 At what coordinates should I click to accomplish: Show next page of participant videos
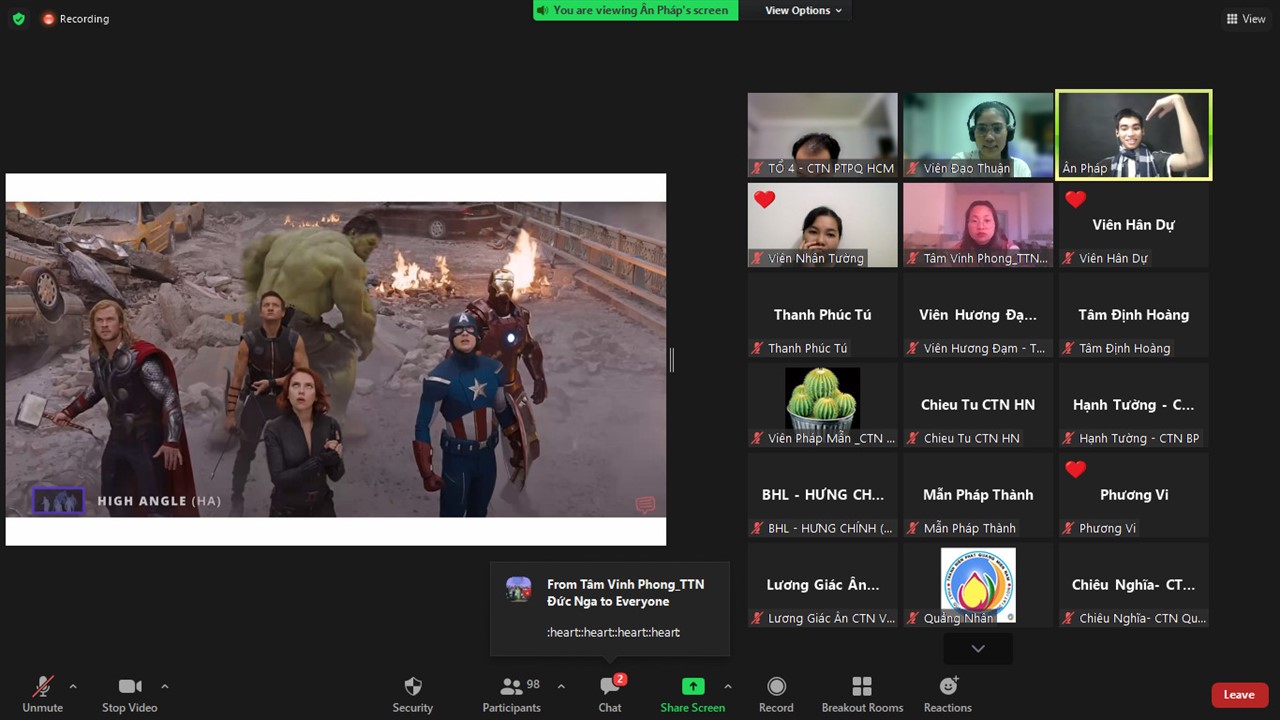[978, 649]
